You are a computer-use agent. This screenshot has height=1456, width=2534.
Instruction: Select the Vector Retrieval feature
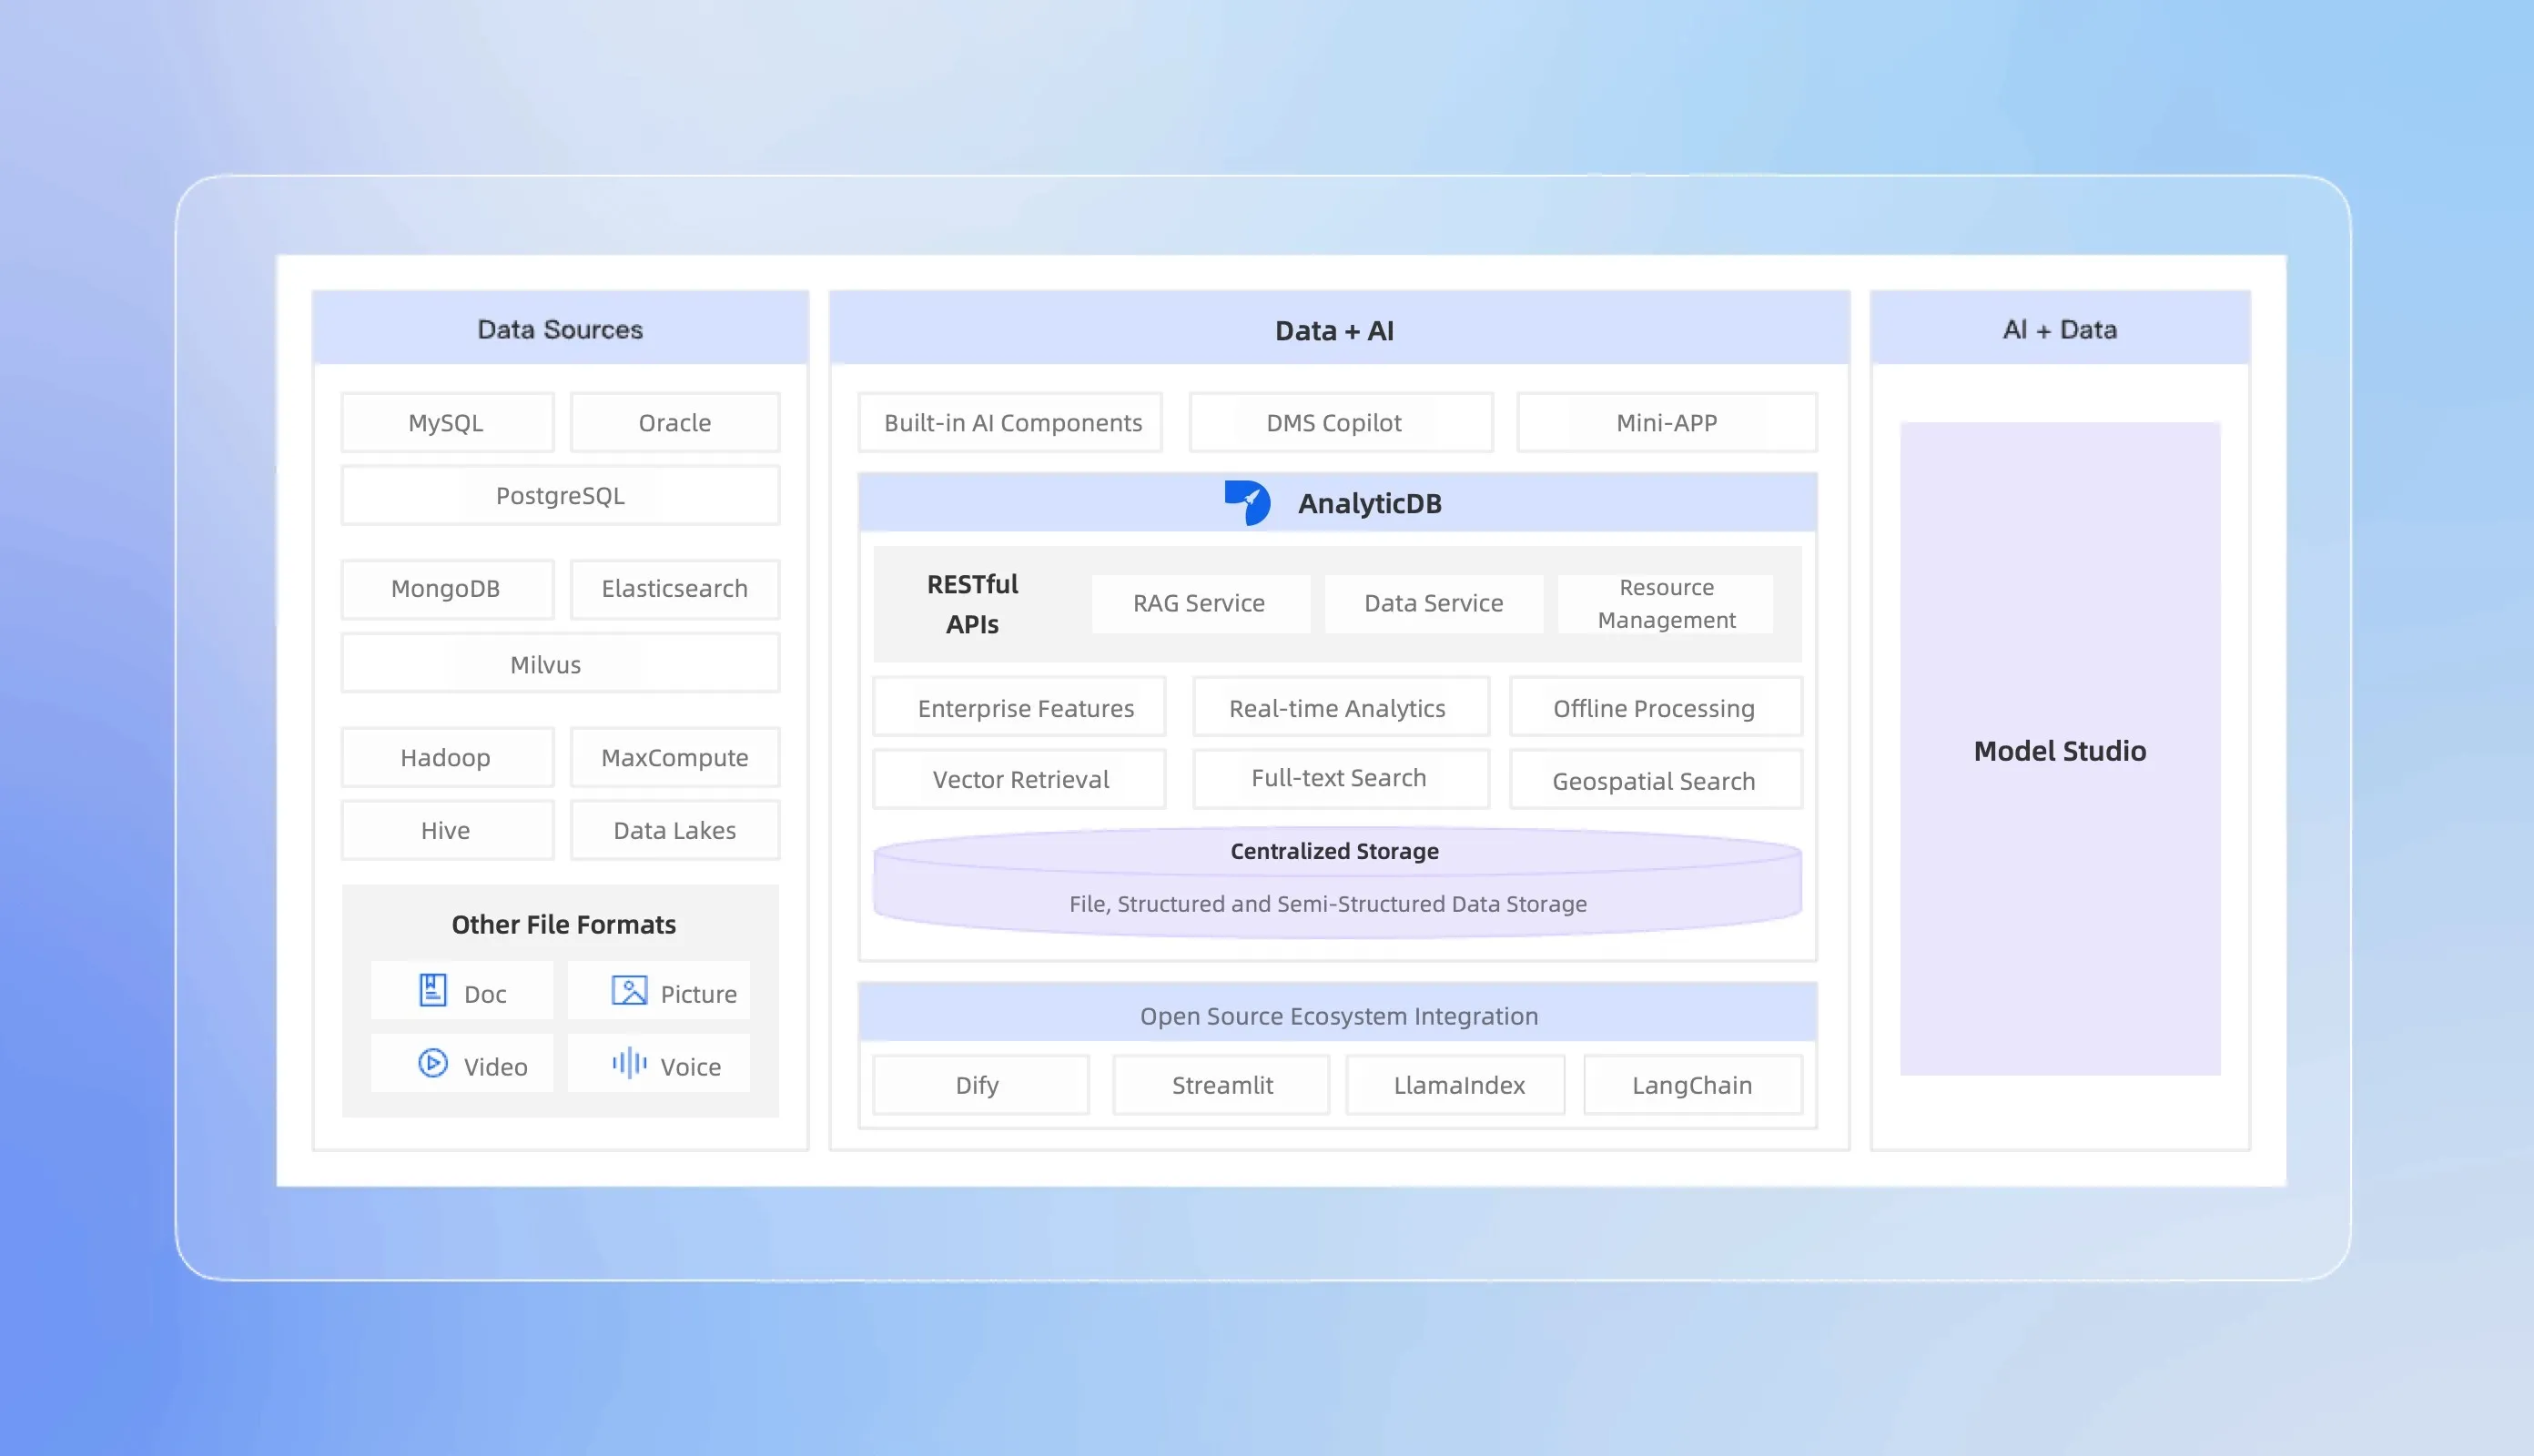point(1019,779)
